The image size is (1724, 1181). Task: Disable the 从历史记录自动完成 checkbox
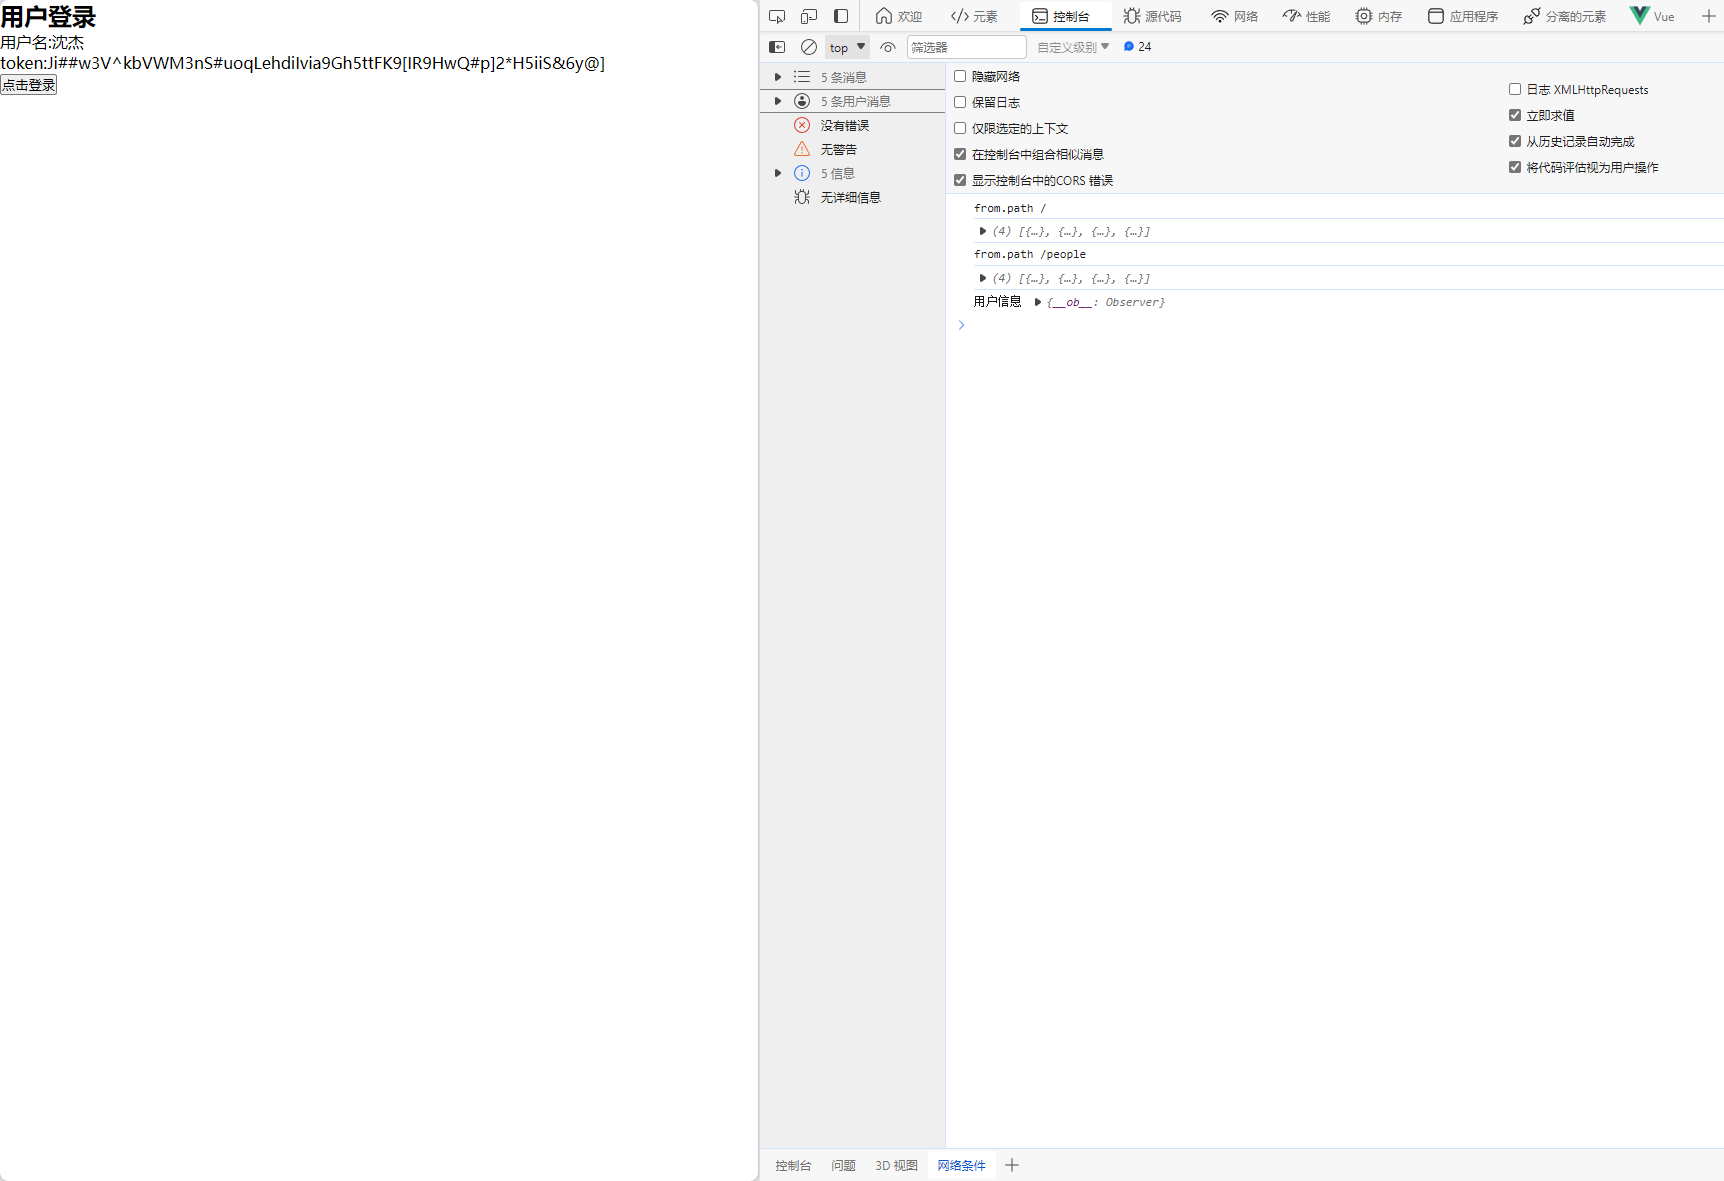pyautogui.click(x=1515, y=141)
